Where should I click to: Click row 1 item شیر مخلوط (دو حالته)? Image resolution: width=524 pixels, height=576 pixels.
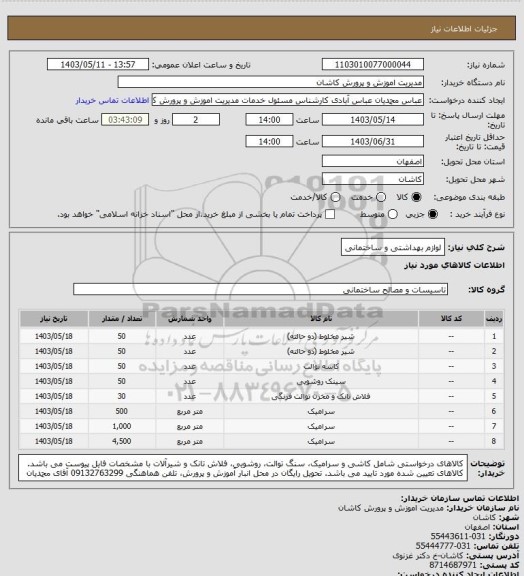click(321, 336)
